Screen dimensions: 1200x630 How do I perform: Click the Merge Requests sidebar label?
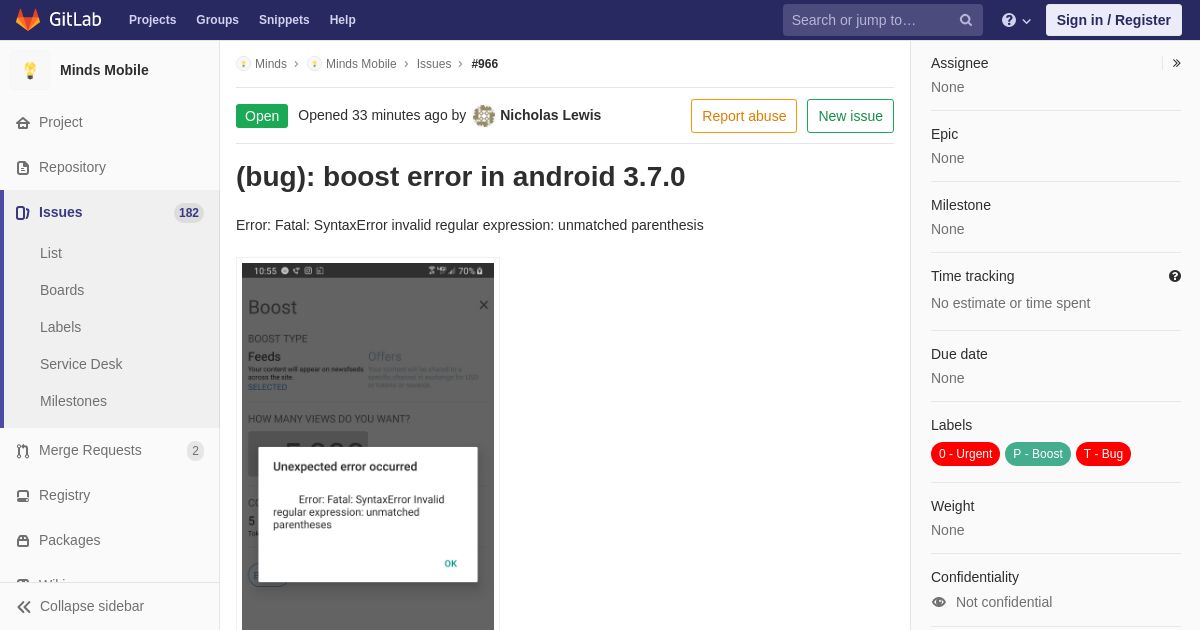[90, 450]
